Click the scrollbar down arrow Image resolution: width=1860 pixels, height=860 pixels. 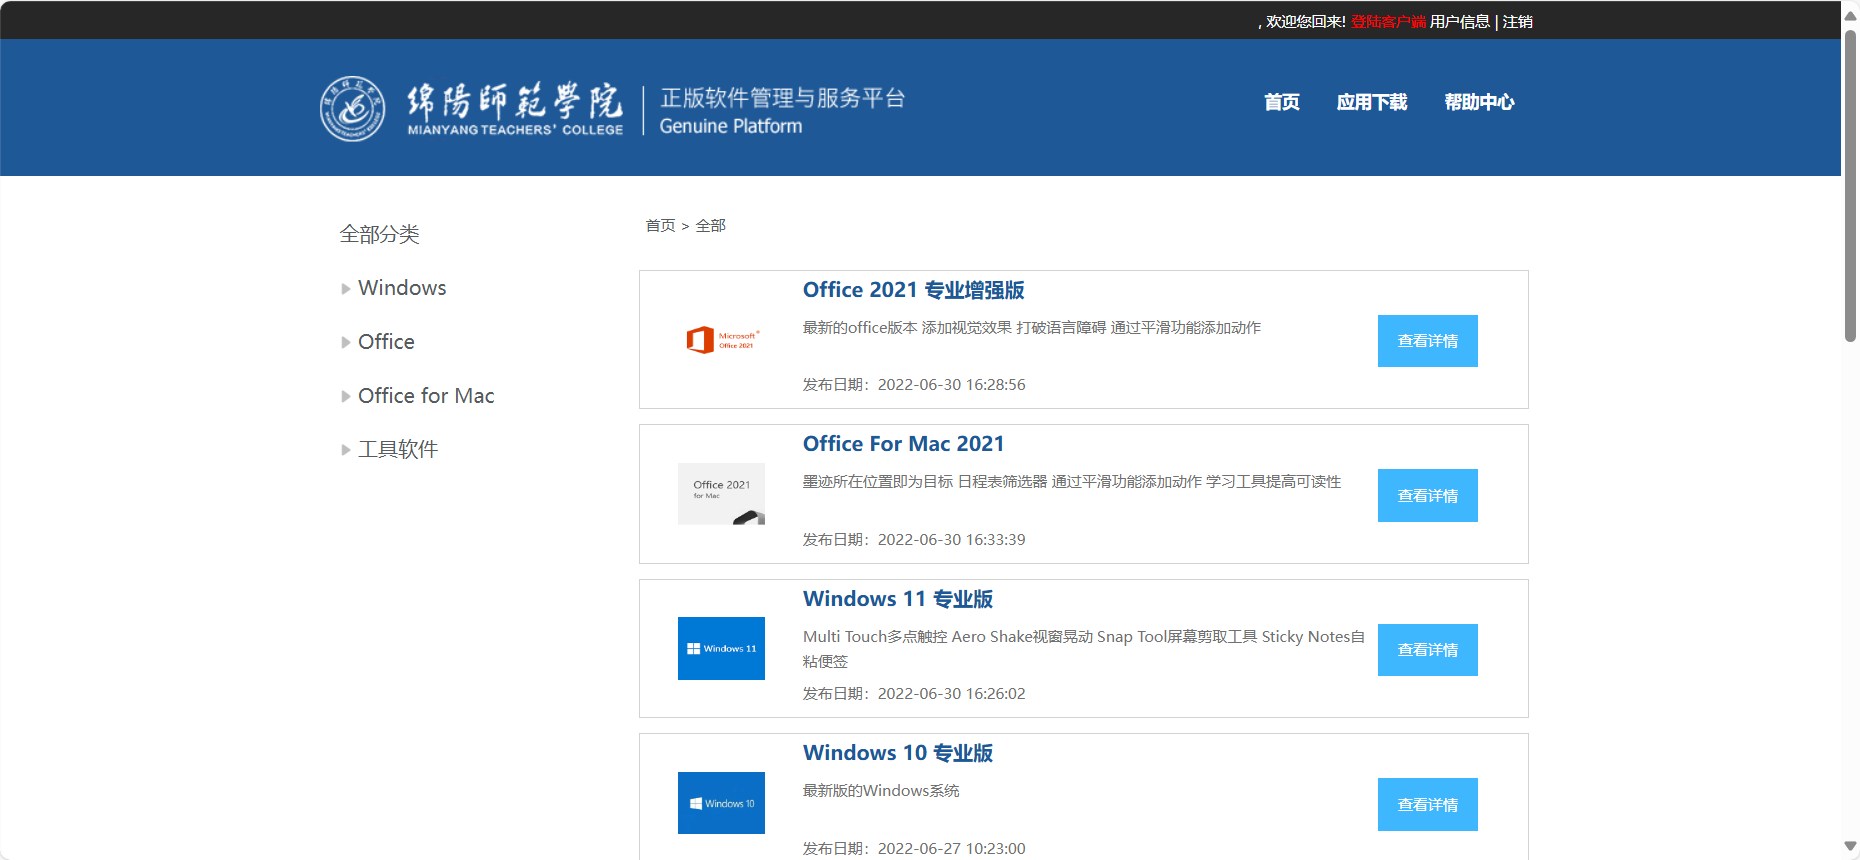point(1850,847)
